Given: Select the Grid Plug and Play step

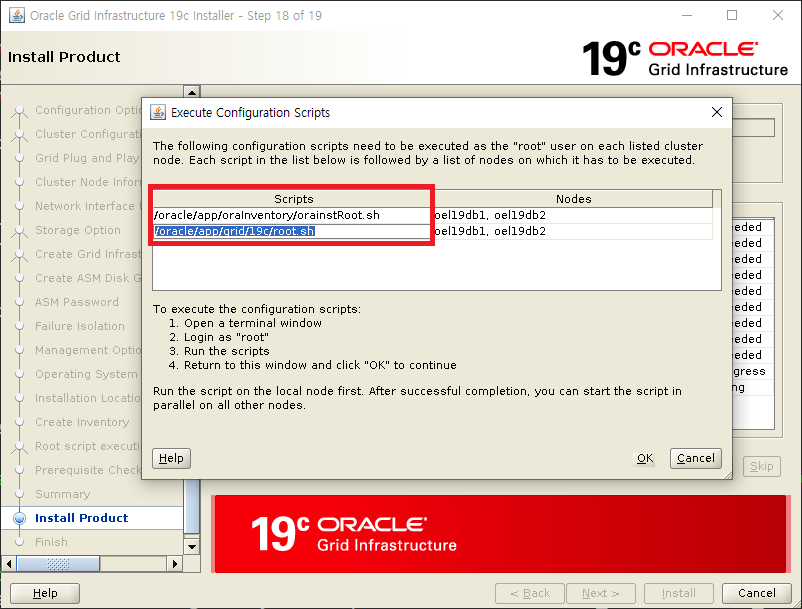Looking at the screenshot, I should (x=87, y=158).
